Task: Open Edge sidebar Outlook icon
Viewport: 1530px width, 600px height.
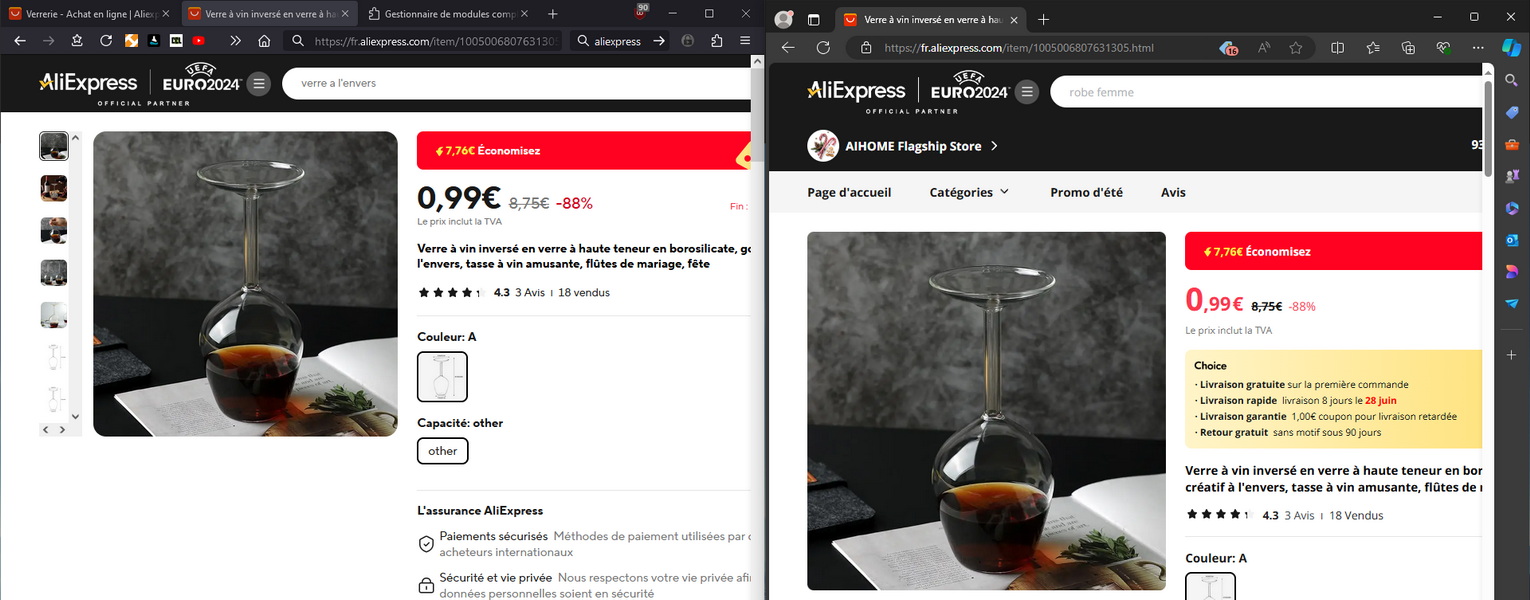Action: point(1512,240)
